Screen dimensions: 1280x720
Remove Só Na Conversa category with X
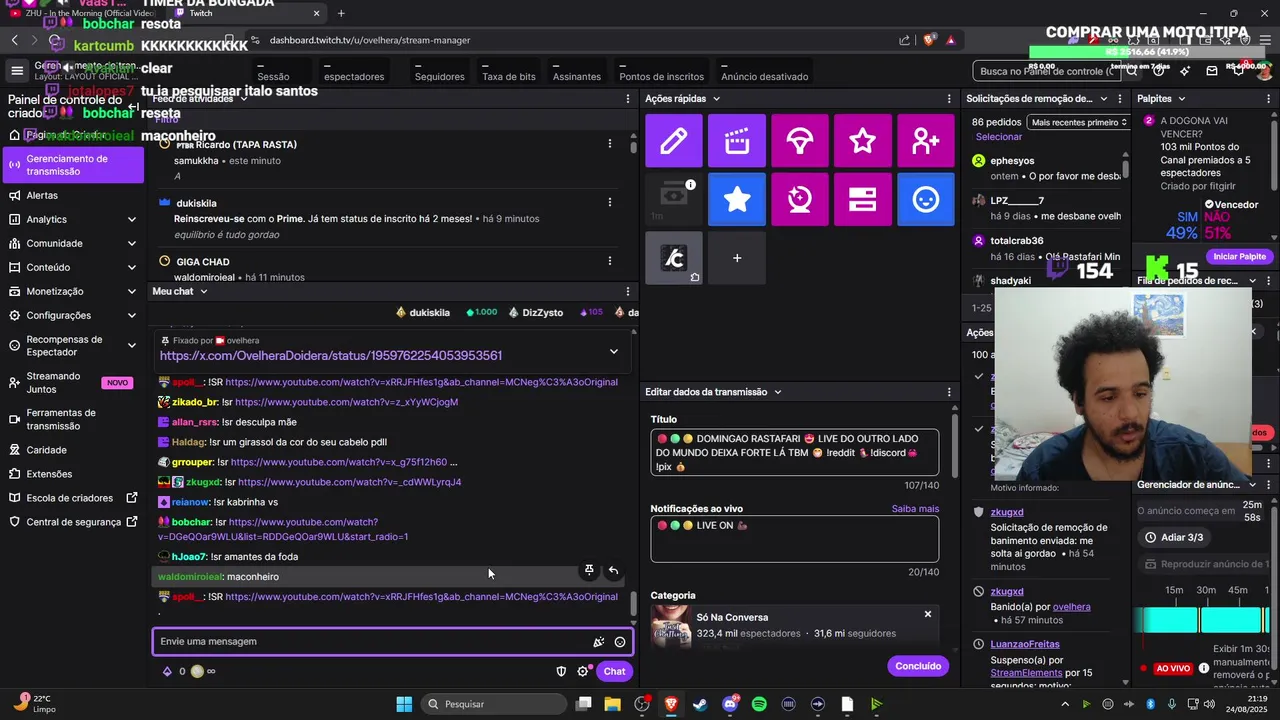(x=928, y=614)
